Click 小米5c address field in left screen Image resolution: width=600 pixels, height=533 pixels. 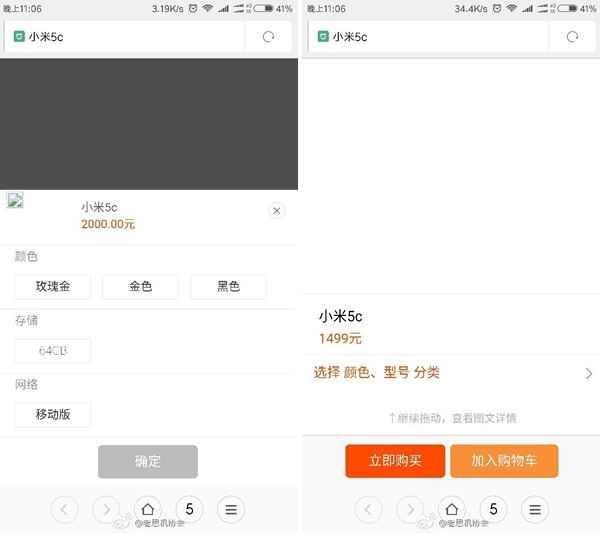[x=124, y=37]
